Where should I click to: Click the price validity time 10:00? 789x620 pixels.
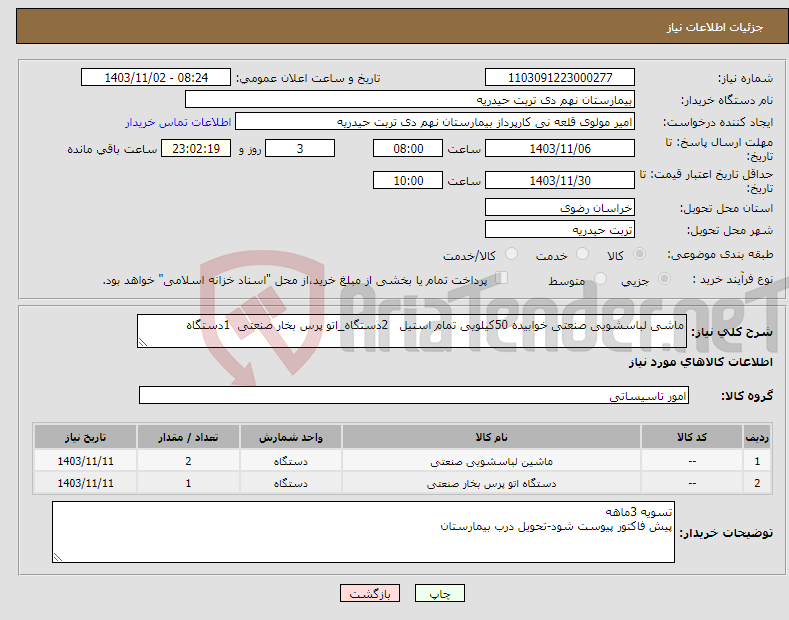pos(408,180)
